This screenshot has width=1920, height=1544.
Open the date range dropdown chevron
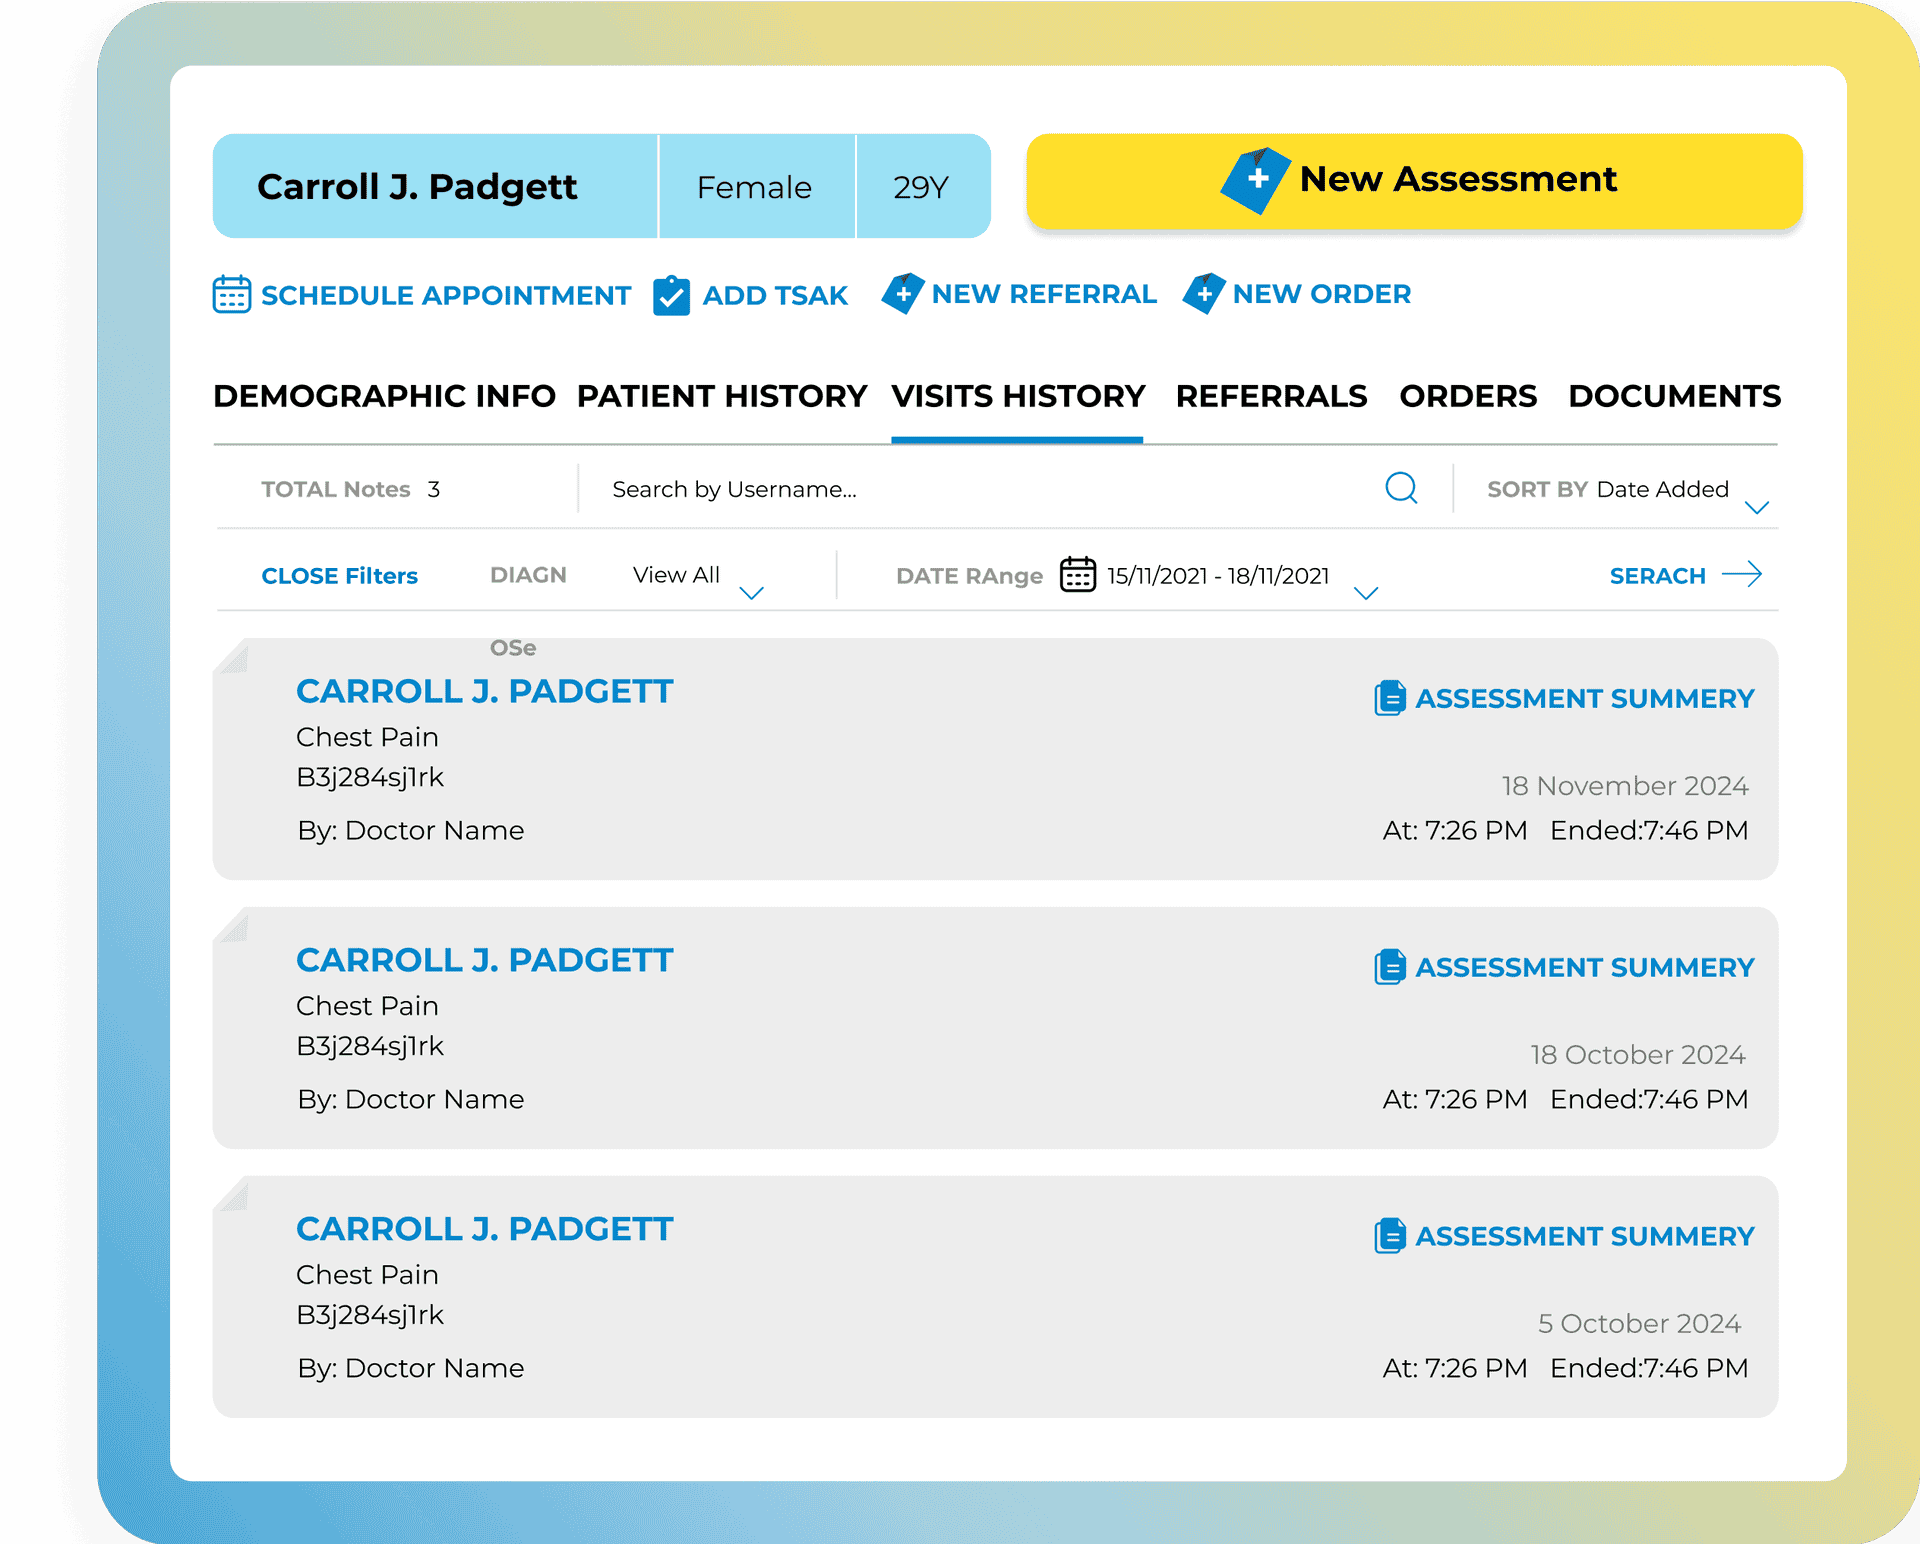coord(1365,592)
